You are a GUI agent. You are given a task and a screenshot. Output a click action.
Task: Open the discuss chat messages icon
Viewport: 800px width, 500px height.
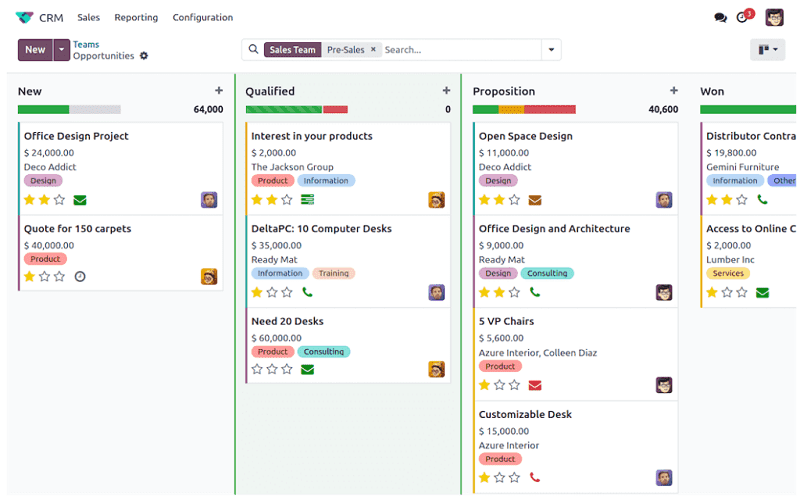720,18
